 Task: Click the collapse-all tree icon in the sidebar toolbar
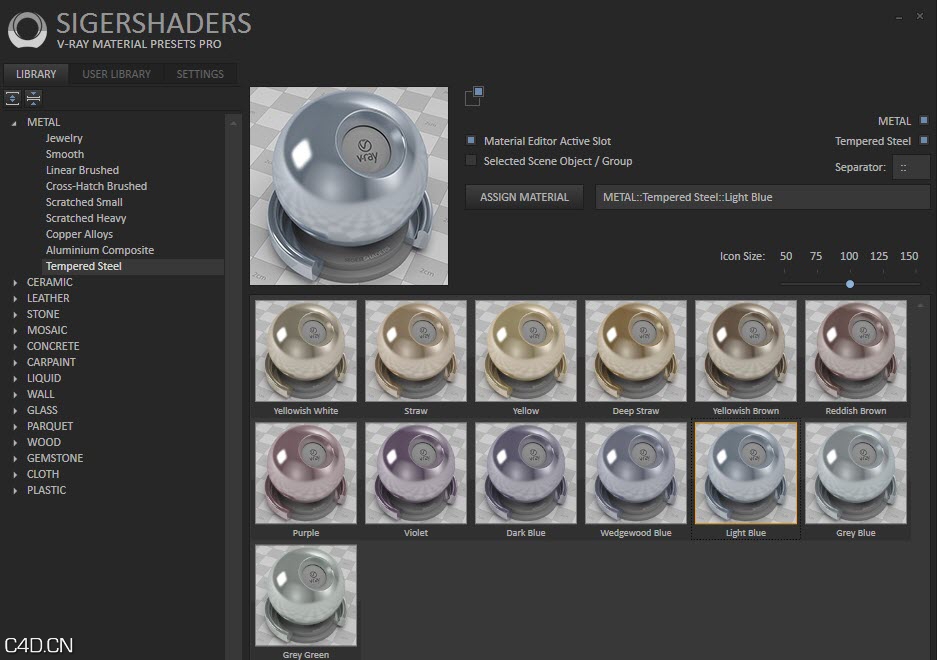click(x=33, y=98)
